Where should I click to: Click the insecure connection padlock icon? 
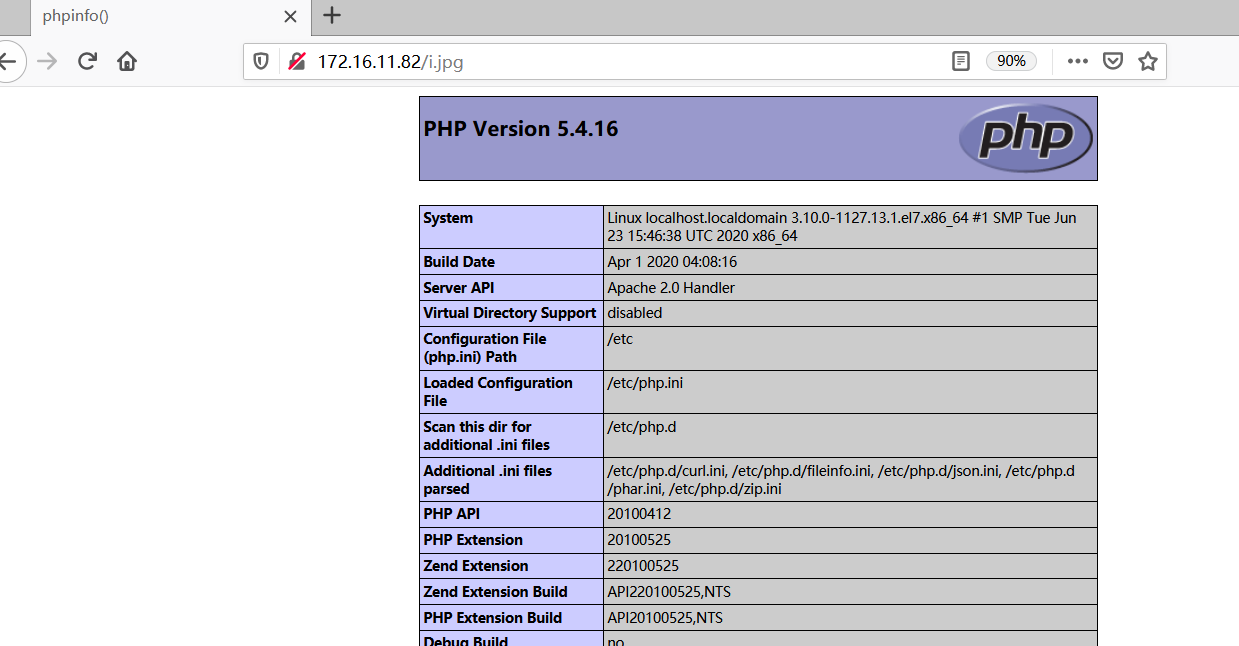[x=296, y=61]
